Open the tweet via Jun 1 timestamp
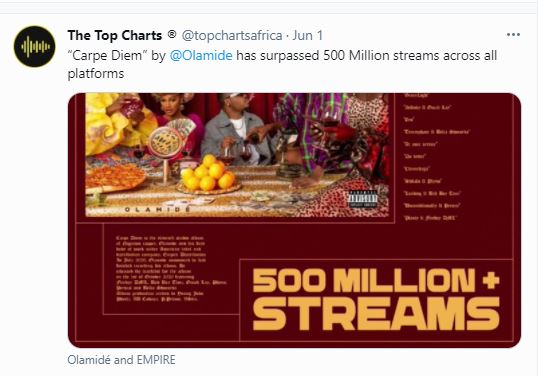Image resolution: width=552 pixels, height=376 pixels. click(308, 36)
